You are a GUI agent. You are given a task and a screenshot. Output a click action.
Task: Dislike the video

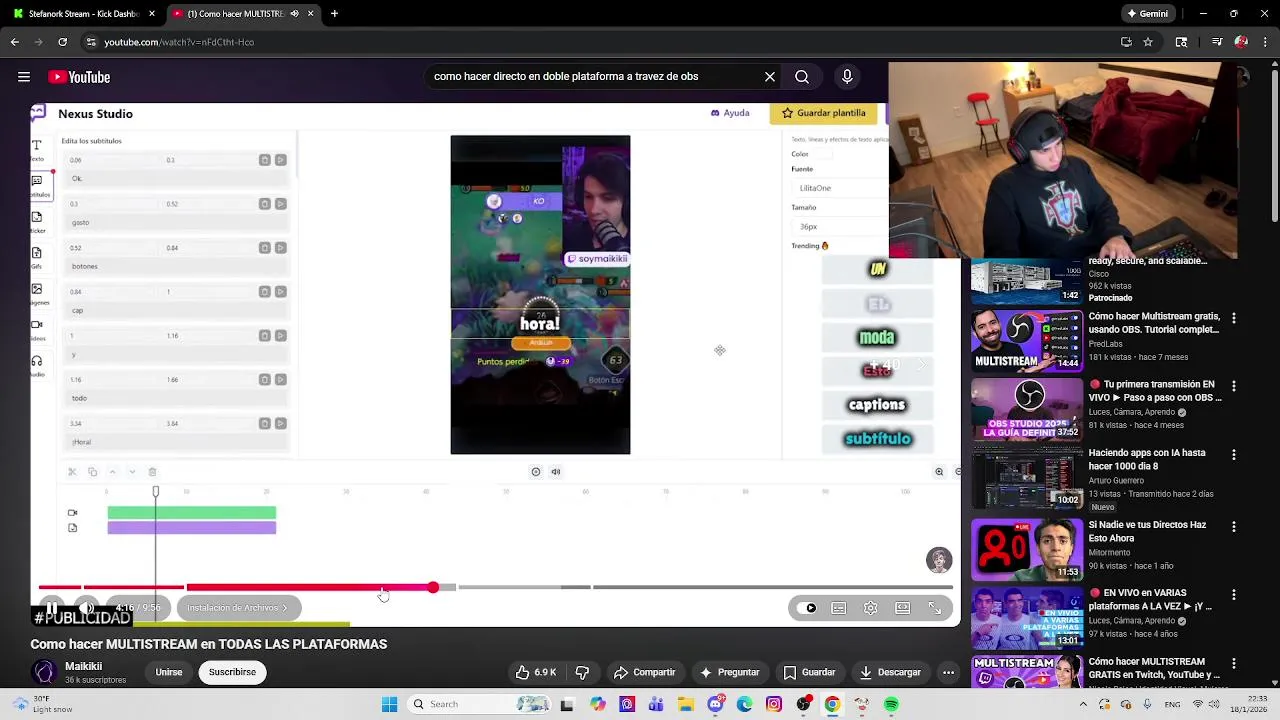tap(582, 672)
